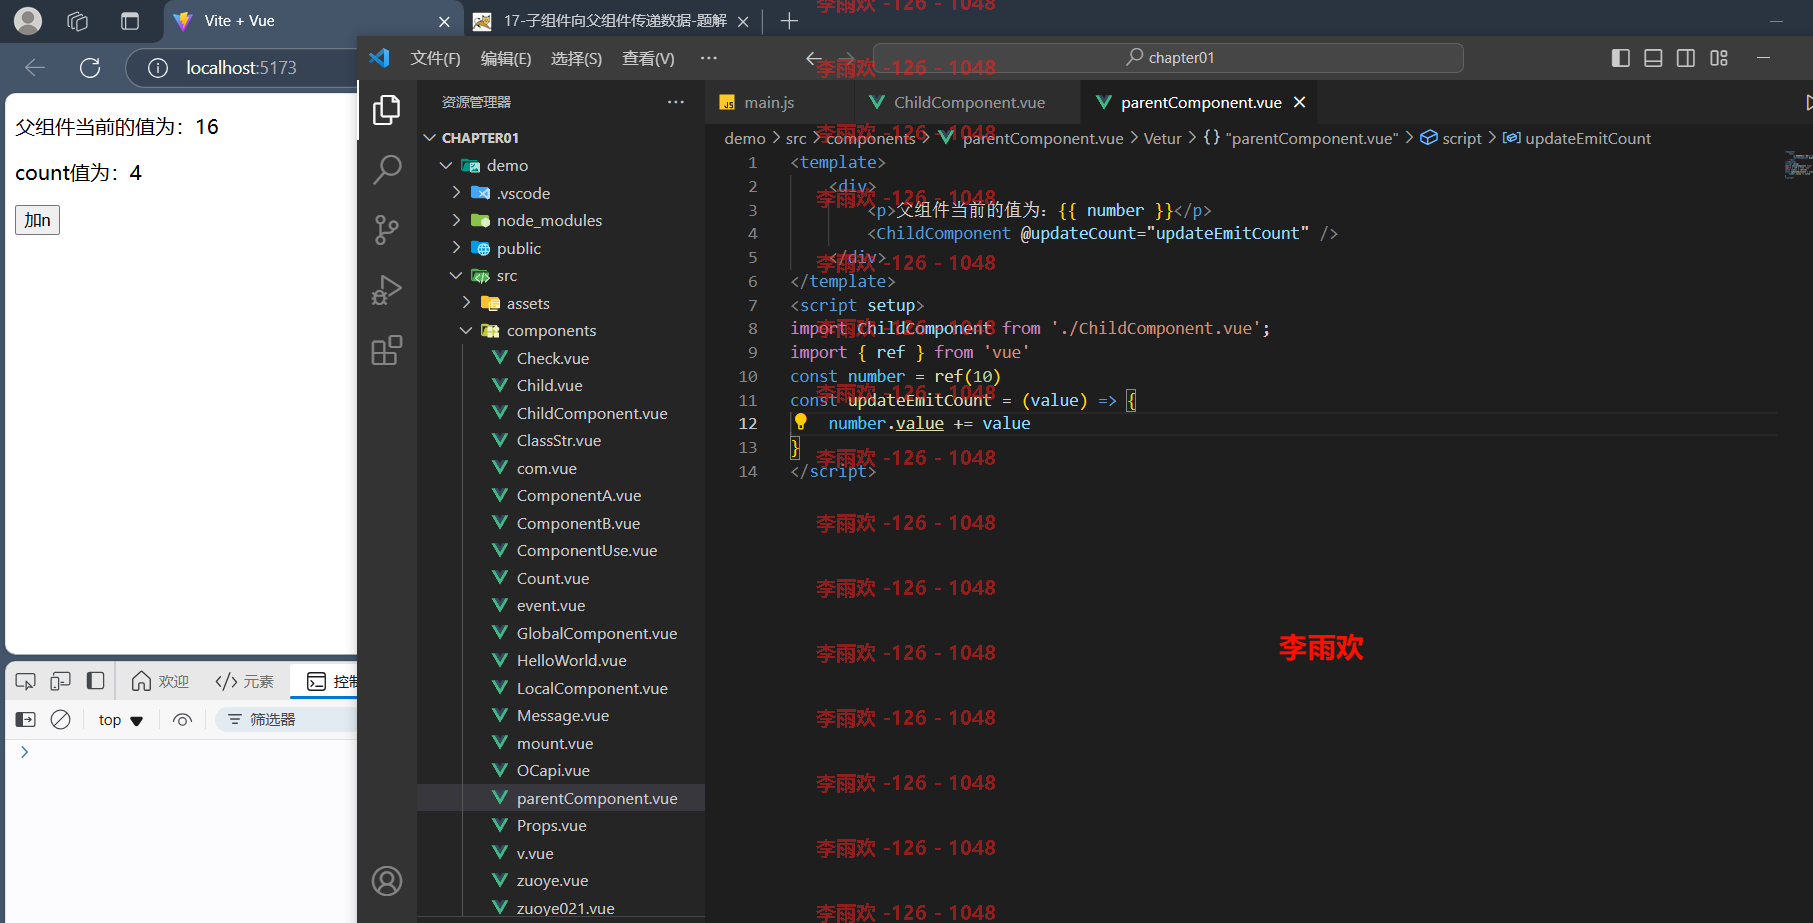Toggle device emulation in DevTools
The width and height of the screenshot is (1813, 923).
click(x=60, y=681)
